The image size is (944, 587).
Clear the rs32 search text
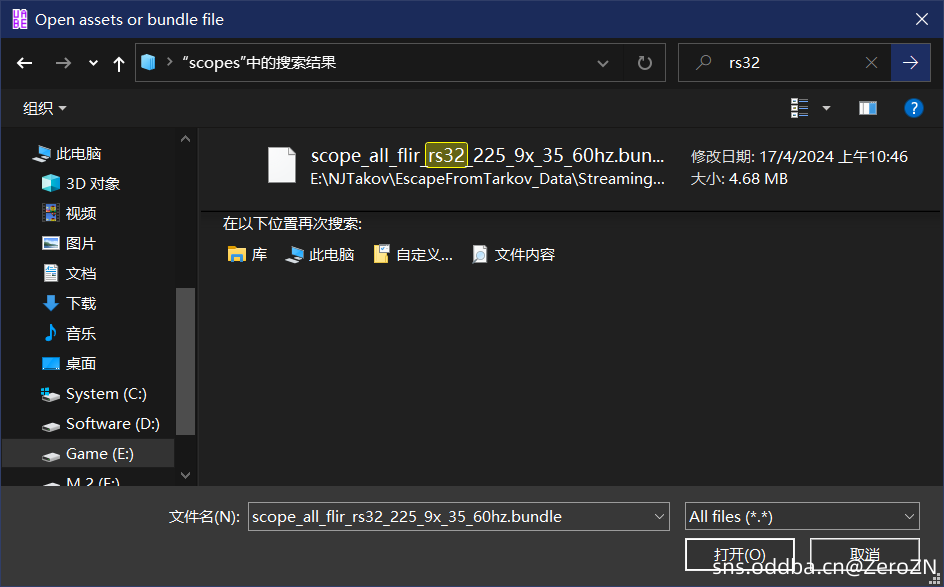pos(871,63)
